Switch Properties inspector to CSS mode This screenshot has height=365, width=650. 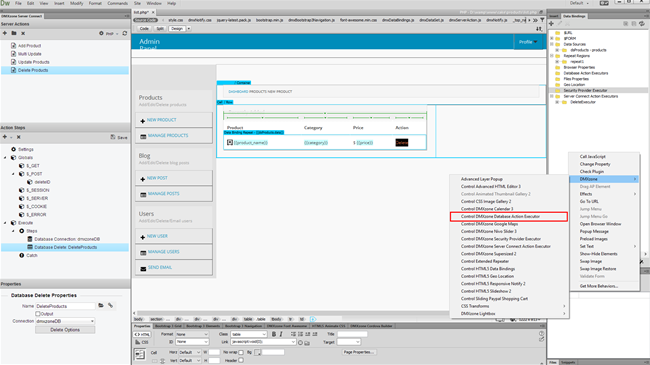point(142,342)
